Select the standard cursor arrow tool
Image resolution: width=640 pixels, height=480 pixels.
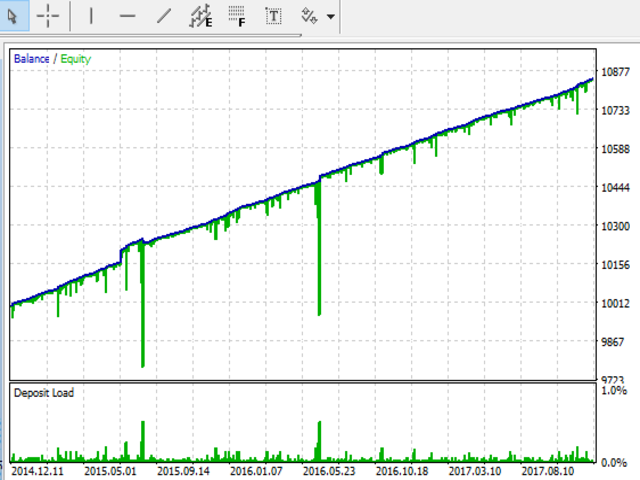13,16
